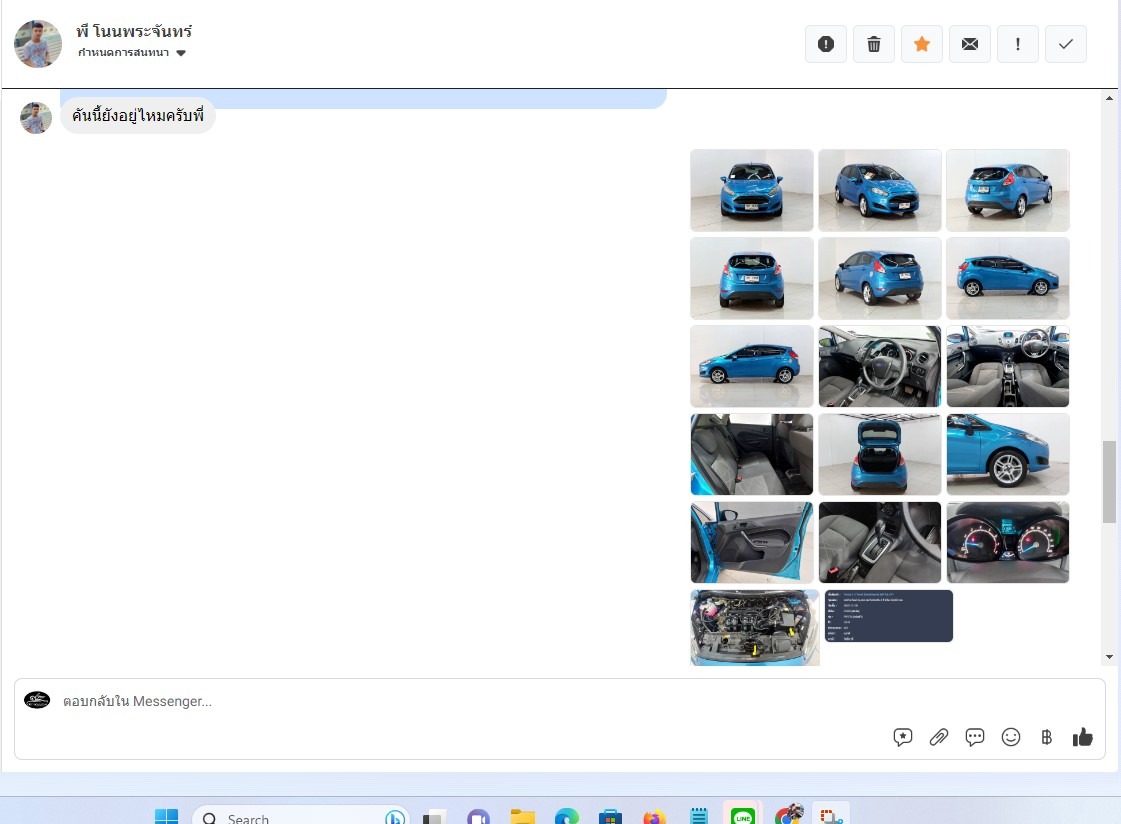
Task: Click the Baht payment request icon
Action: click(x=1047, y=737)
